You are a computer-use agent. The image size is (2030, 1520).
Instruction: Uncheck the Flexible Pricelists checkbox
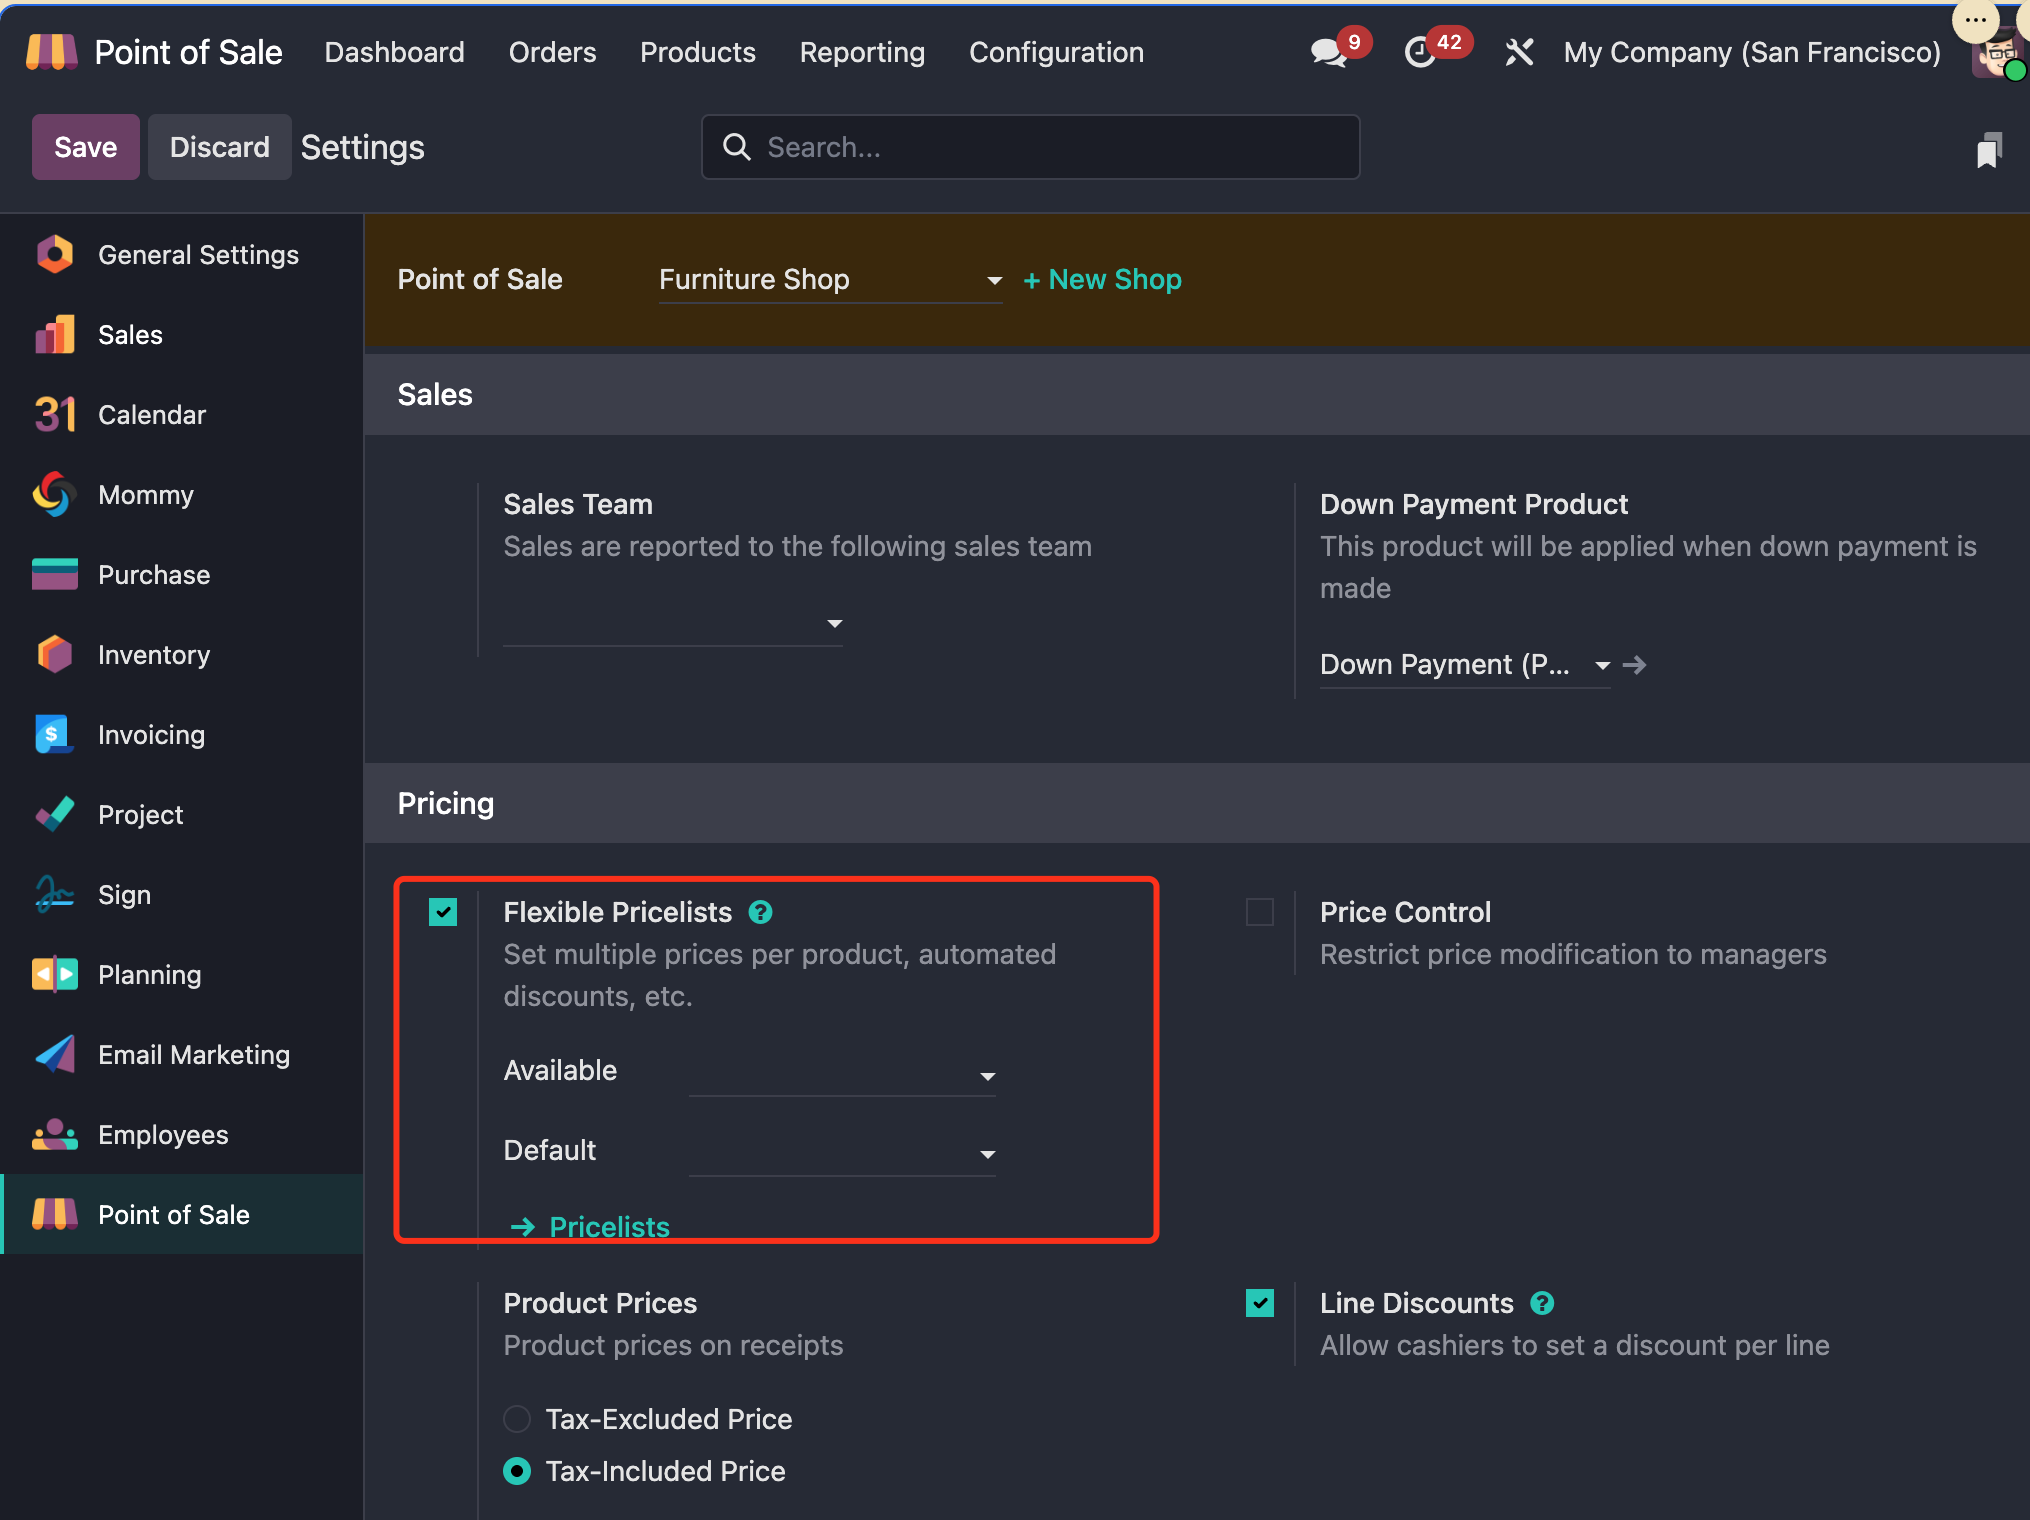443,912
